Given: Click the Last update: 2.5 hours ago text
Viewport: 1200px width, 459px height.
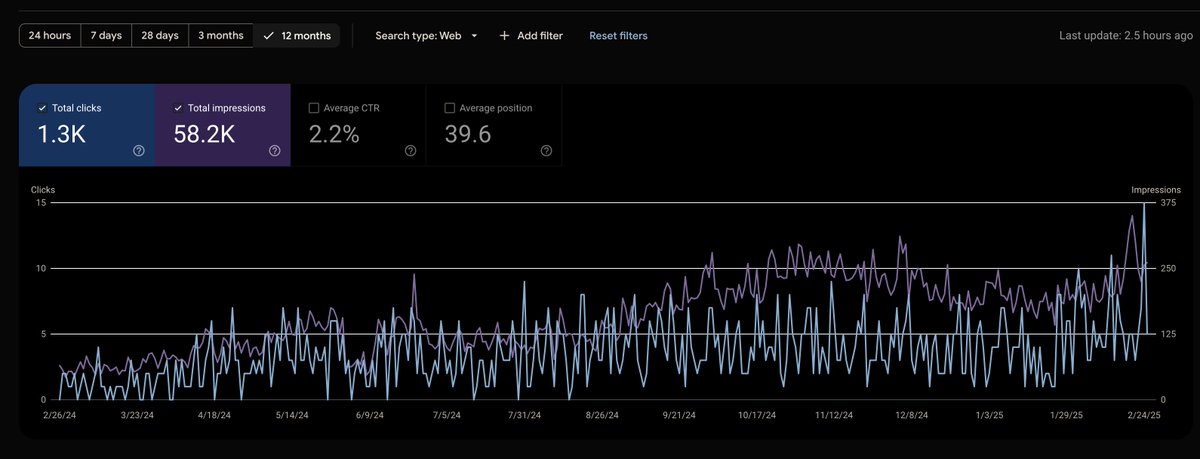Looking at the screenshot, I should [x=1126, y=35].
